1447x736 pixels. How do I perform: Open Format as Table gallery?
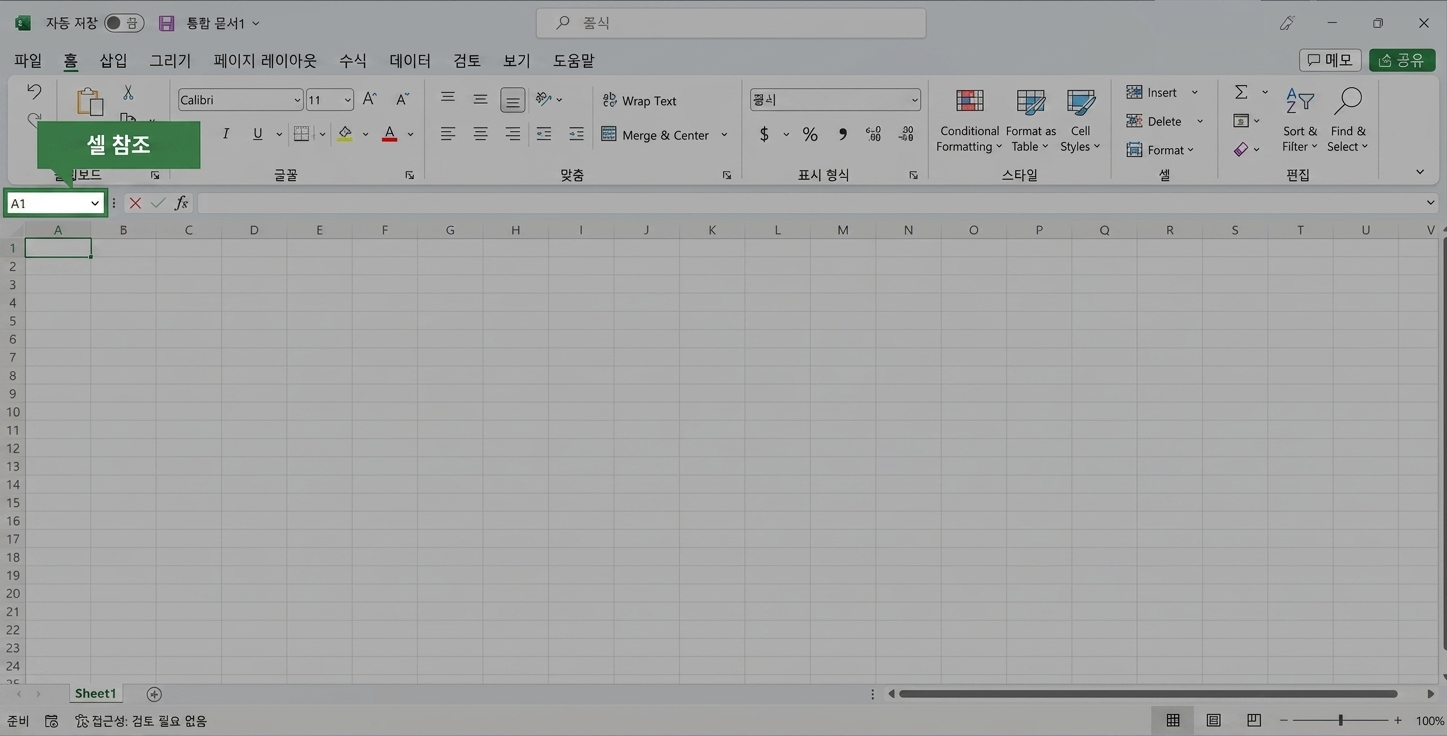coord(1030,120)
